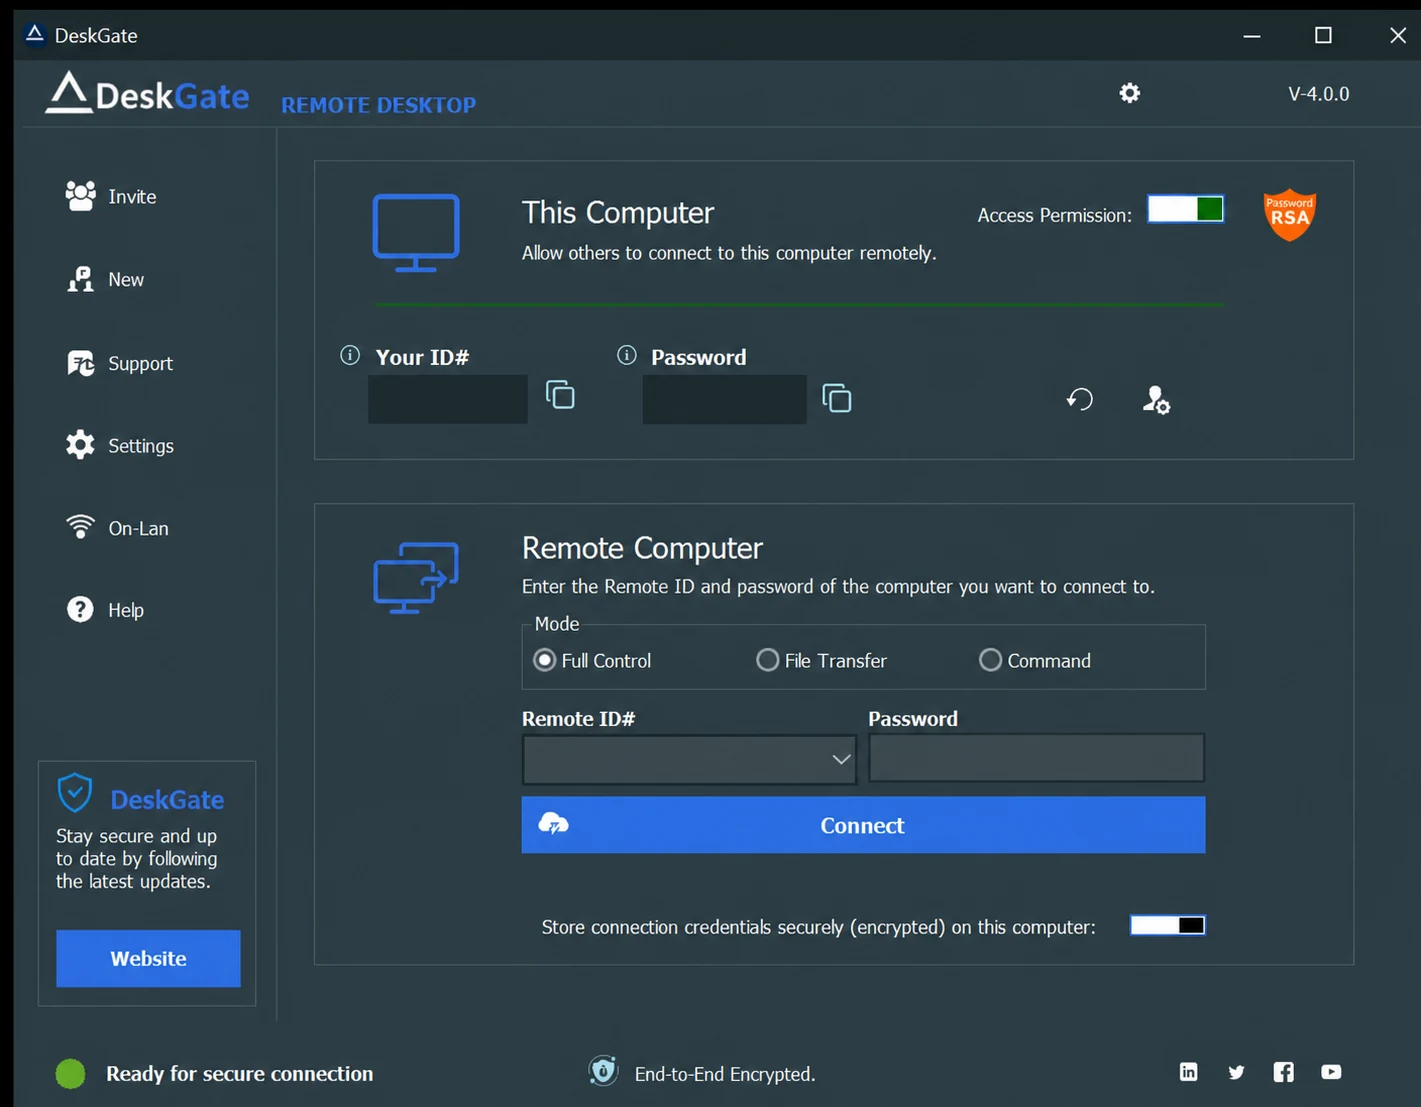The width and height of the screenshot is (1421, 1107).
Task: Click the shield icon in DeskGate promo box
Action: (74, 793)
